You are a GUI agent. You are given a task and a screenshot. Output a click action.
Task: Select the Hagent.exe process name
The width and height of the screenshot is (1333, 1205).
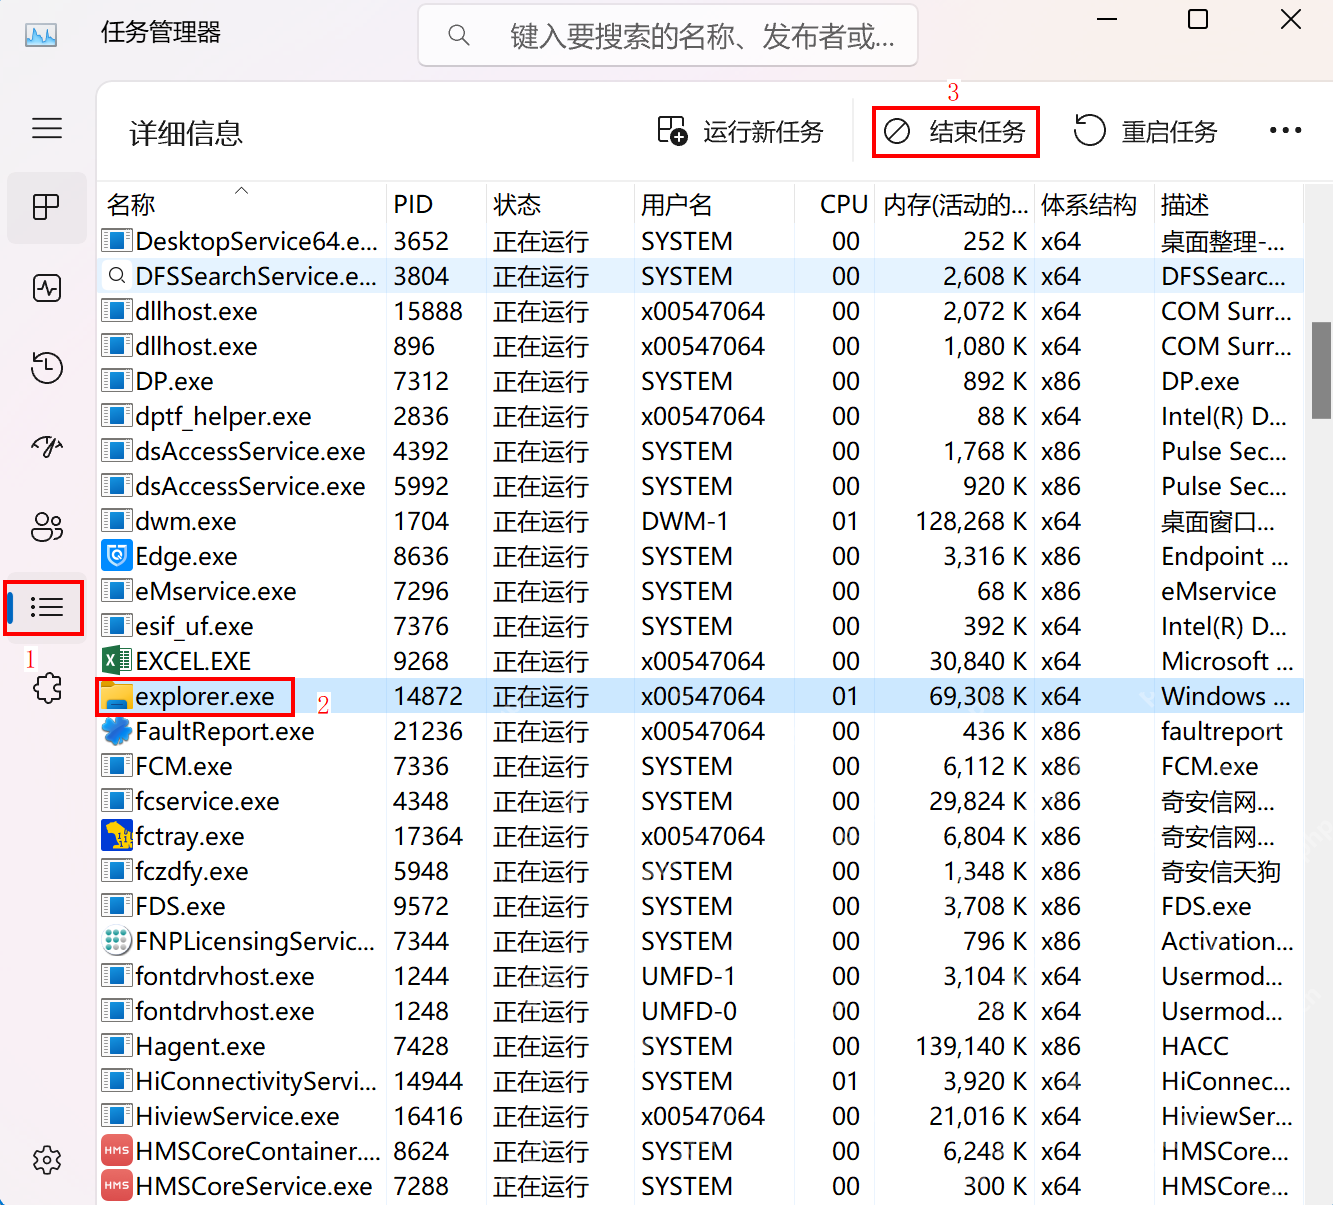[200, 1046]
